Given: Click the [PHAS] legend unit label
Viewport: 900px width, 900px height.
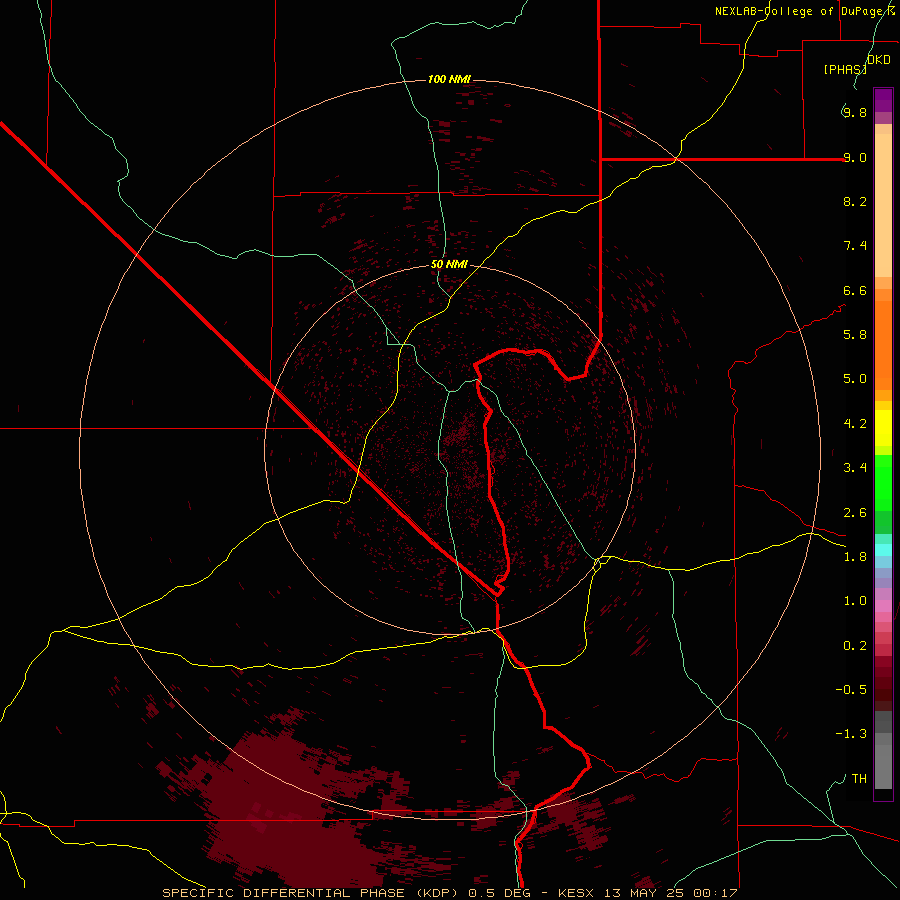Looking at the screenshot, I should pyautogui.click(x=845, y=69).
